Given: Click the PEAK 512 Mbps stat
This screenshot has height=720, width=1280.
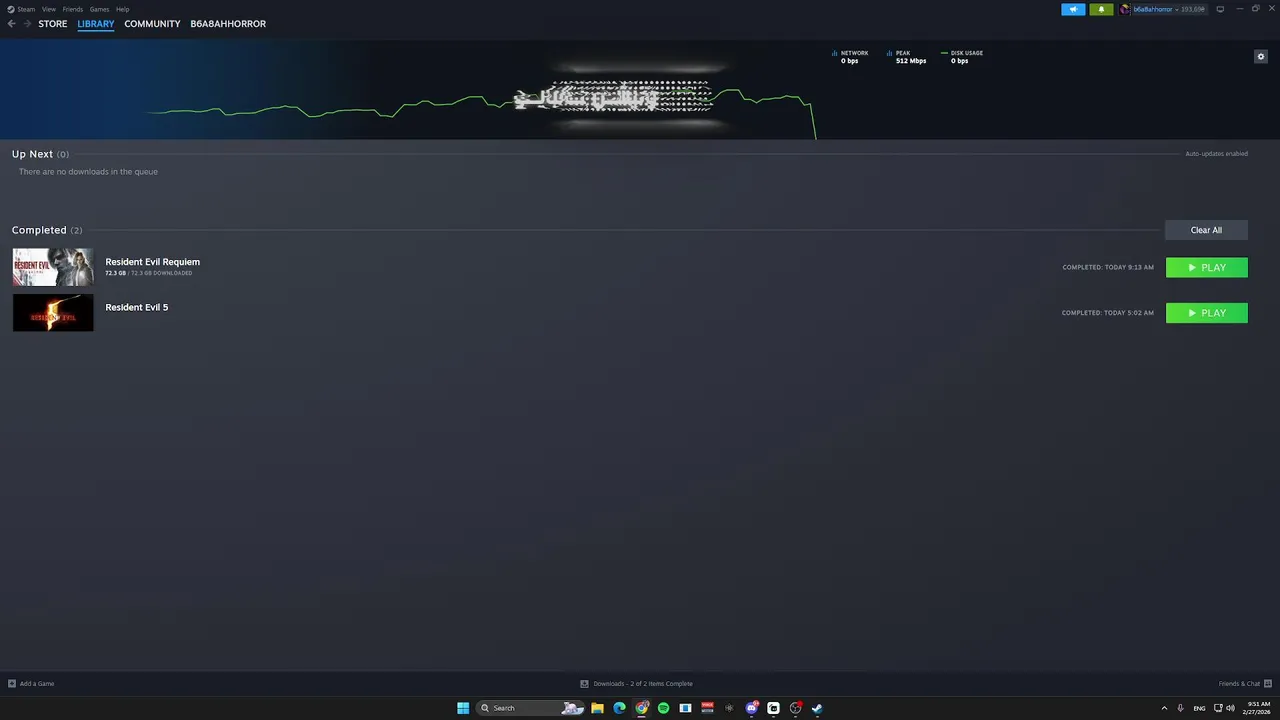Looking at the screenshot, I should coord(907,57).
